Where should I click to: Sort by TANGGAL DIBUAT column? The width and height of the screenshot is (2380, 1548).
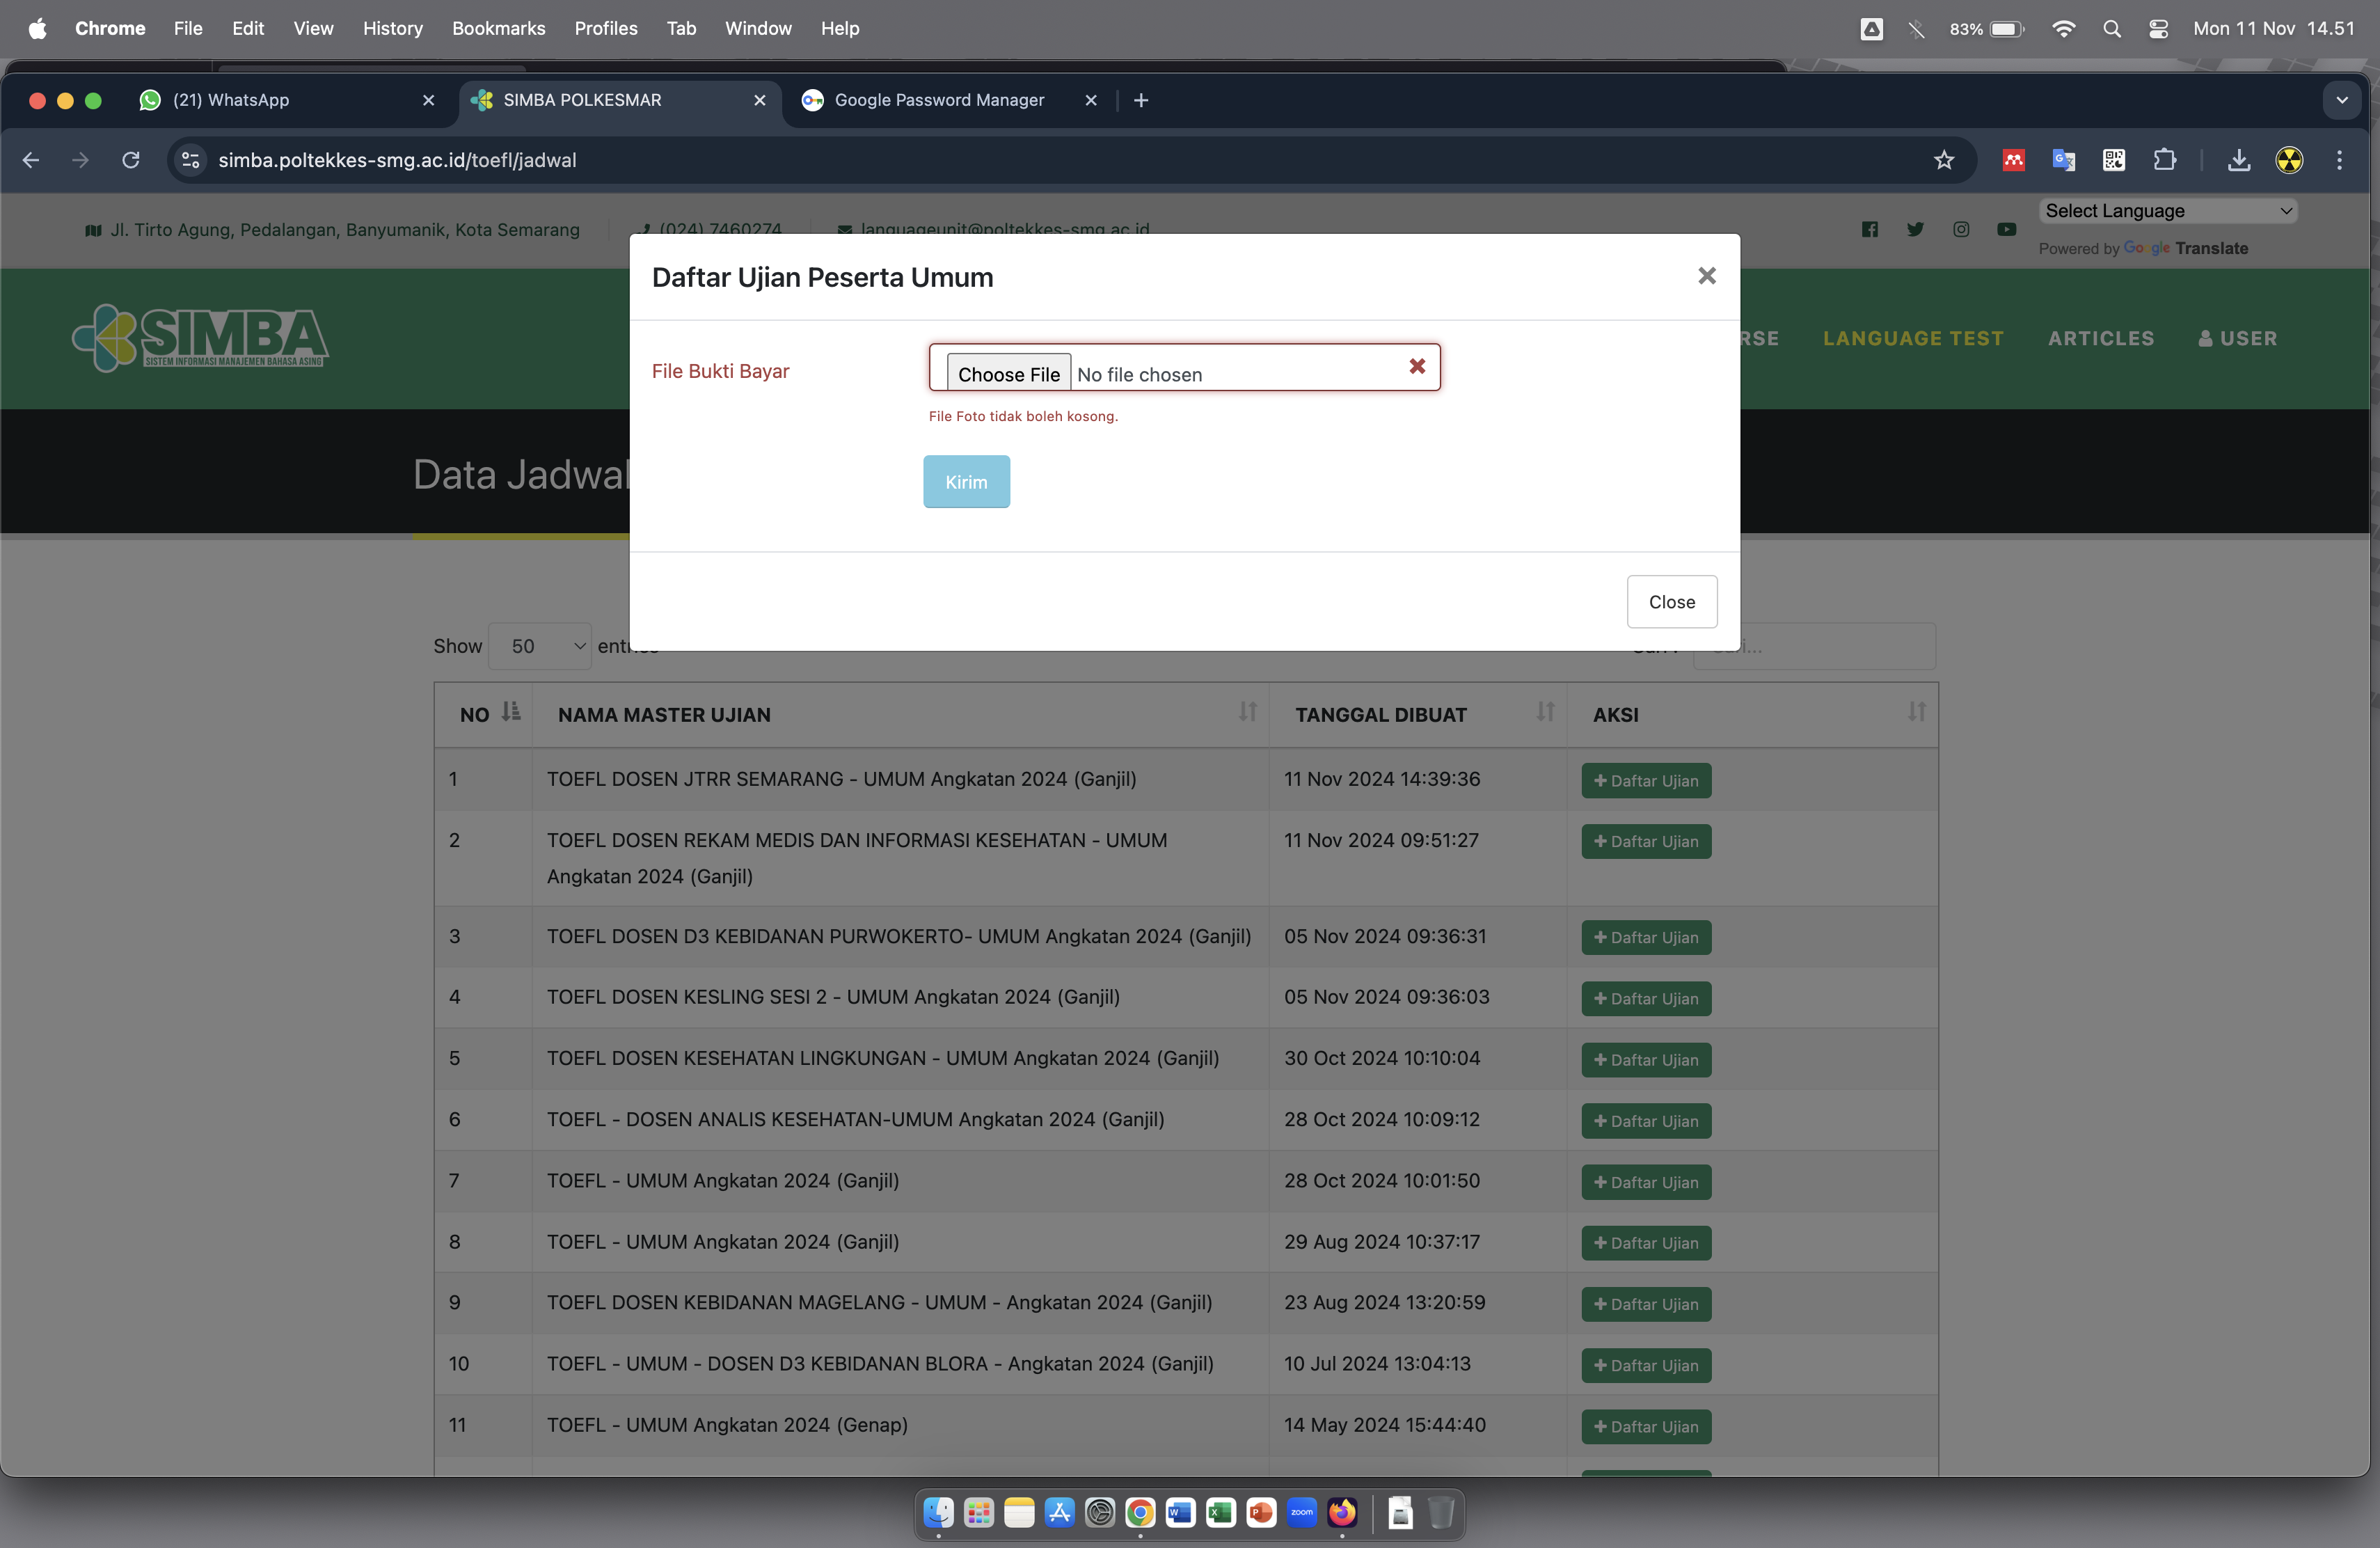coord(1418,714)
